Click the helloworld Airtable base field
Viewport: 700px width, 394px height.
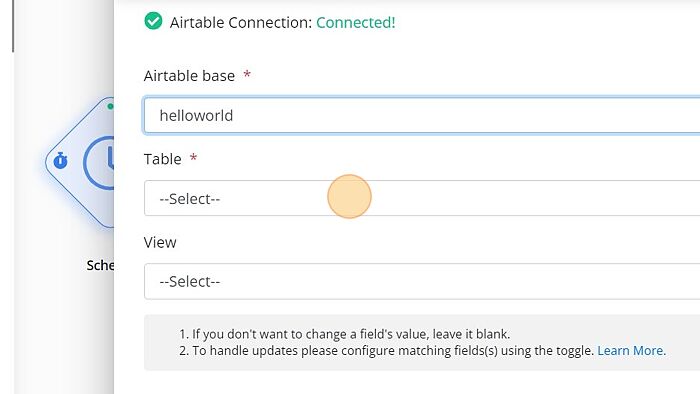tap(422, 115)
